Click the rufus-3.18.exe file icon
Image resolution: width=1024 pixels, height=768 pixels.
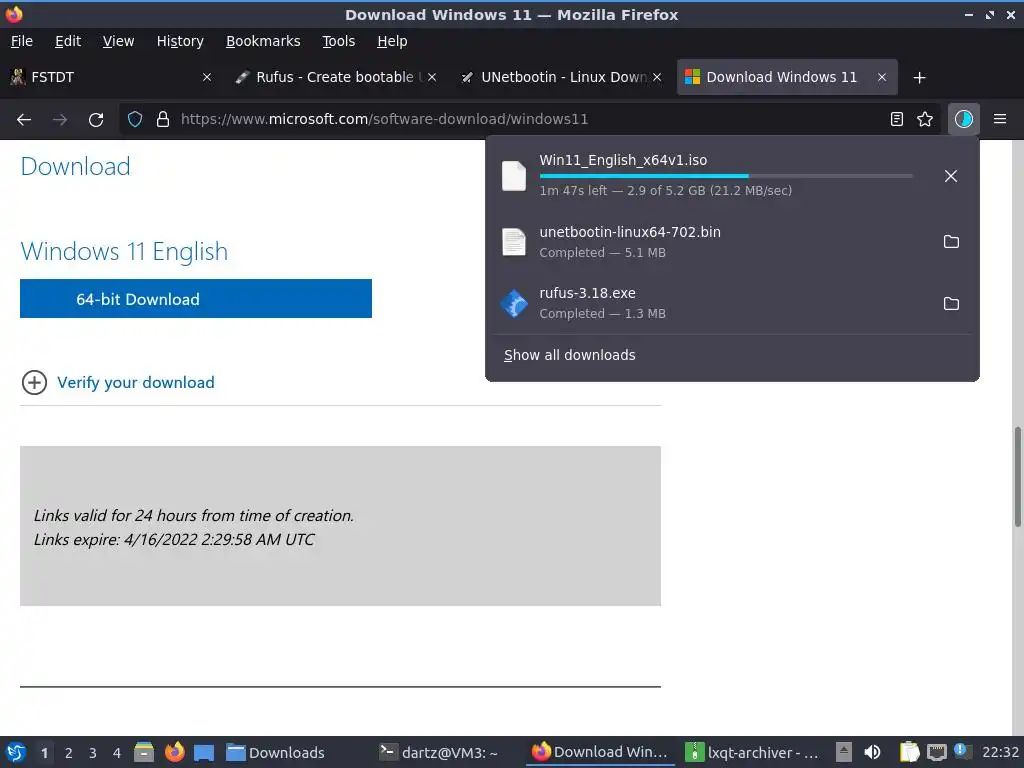(514, 304)
